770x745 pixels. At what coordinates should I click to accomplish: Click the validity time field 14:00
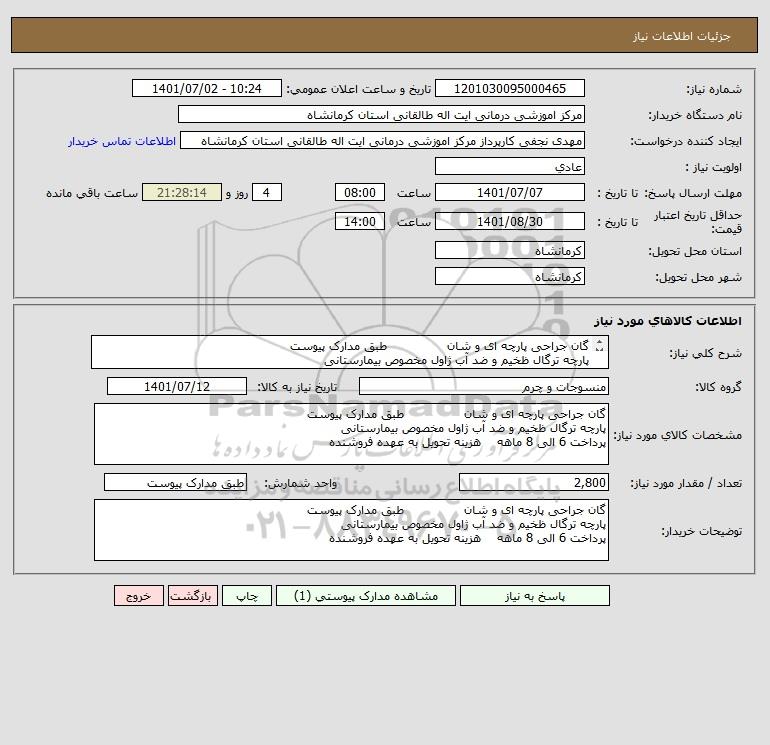[x=359, y=221]
